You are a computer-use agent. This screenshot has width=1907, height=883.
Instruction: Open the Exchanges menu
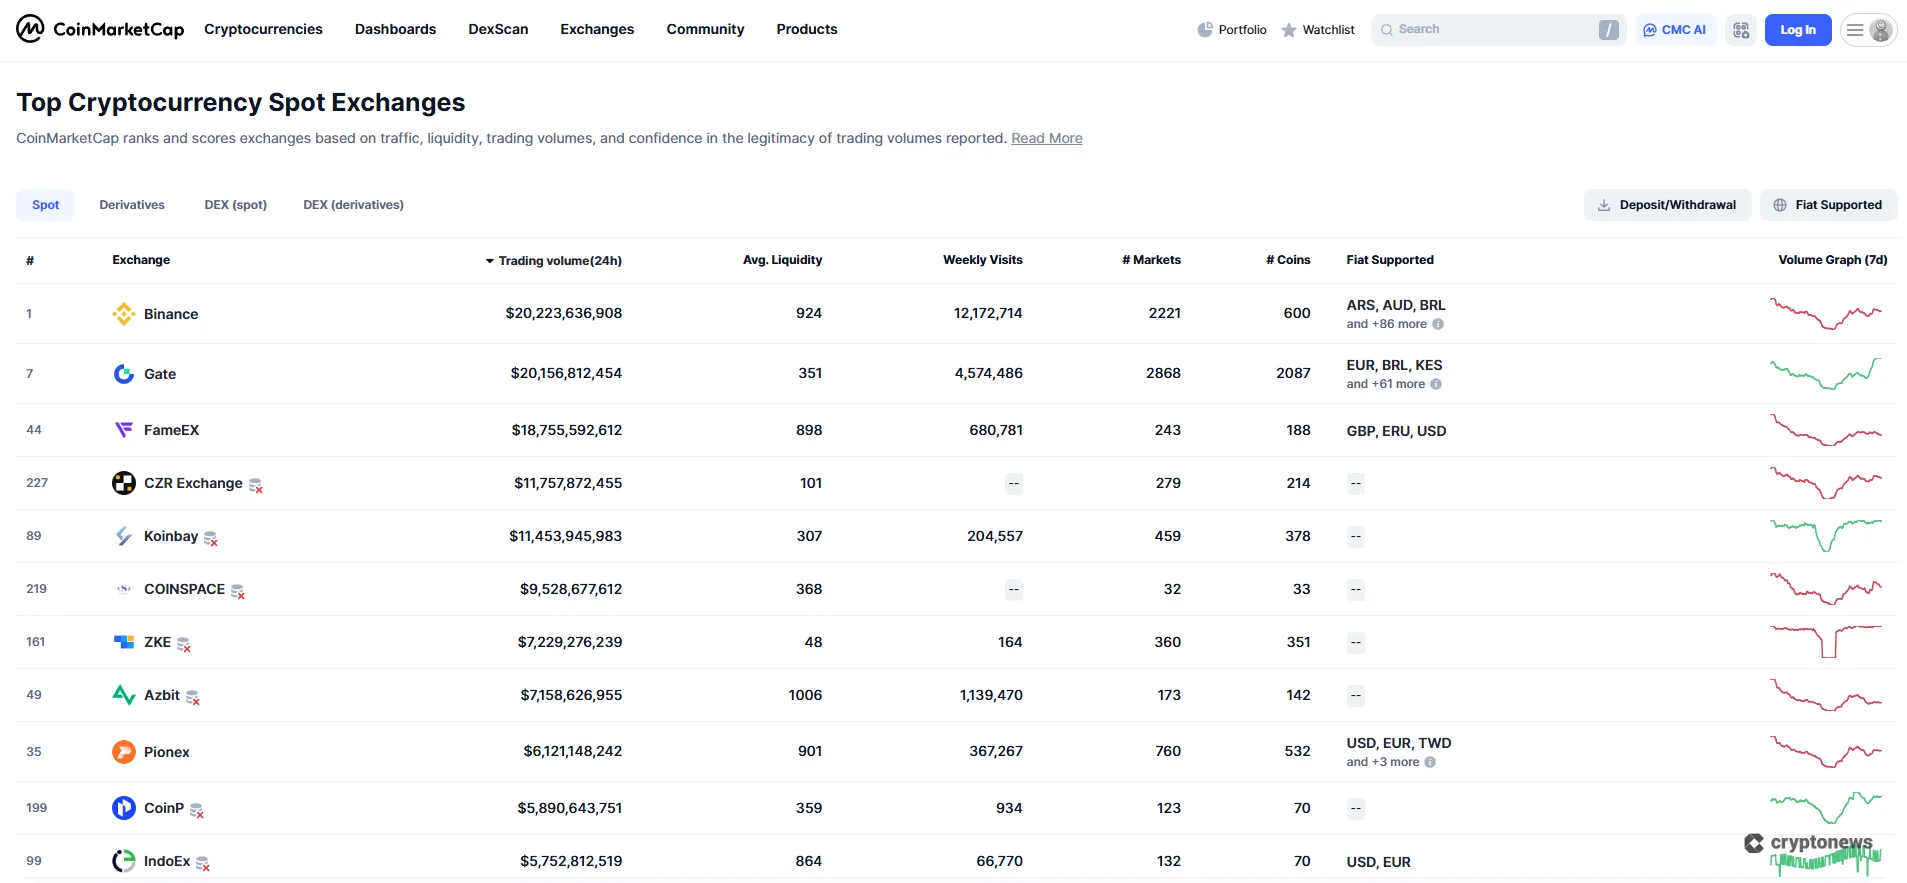[597, 29]
